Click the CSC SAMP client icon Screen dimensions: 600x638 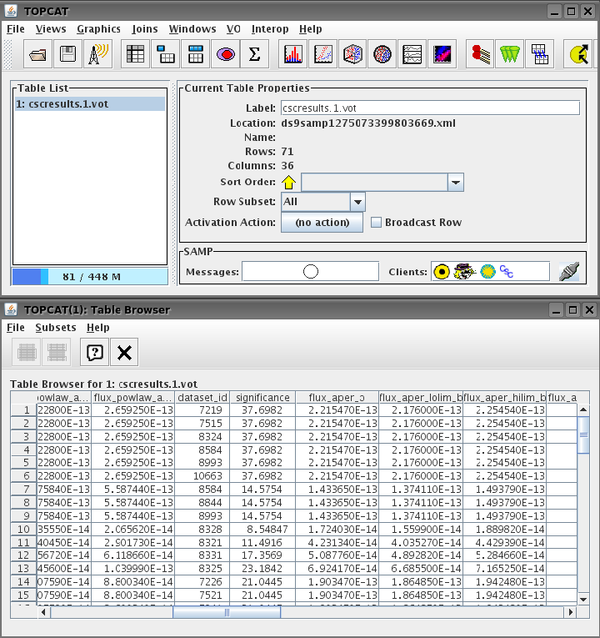(x=506, y=271)
